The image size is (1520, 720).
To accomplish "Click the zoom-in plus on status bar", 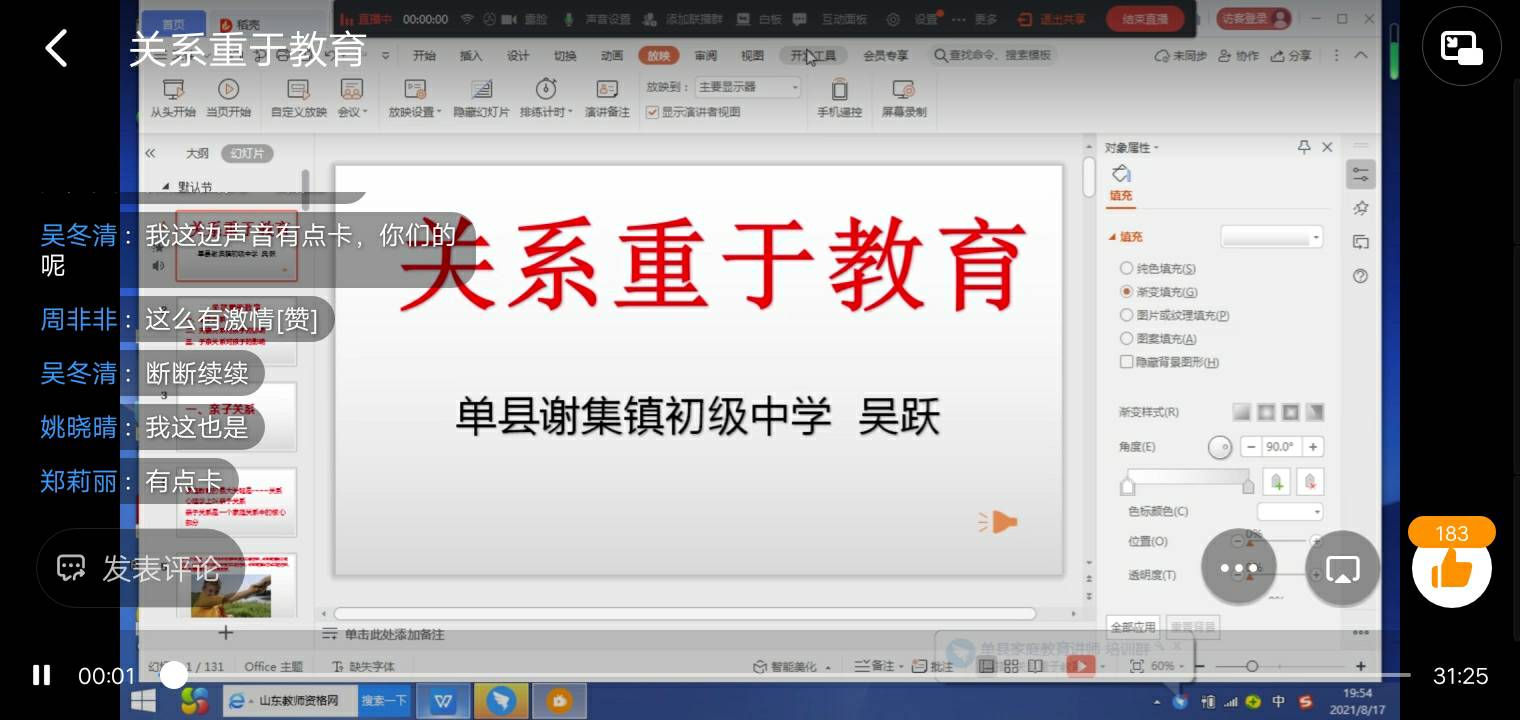I will point(1360,666).
